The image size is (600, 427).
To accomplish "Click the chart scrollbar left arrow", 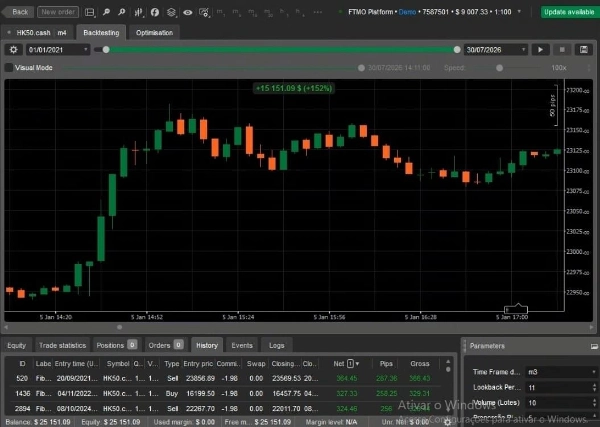I will (x=6, y=327).
